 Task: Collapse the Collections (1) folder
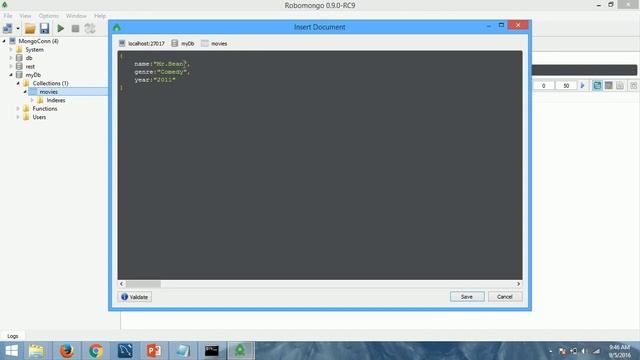[x=18, y=83]
